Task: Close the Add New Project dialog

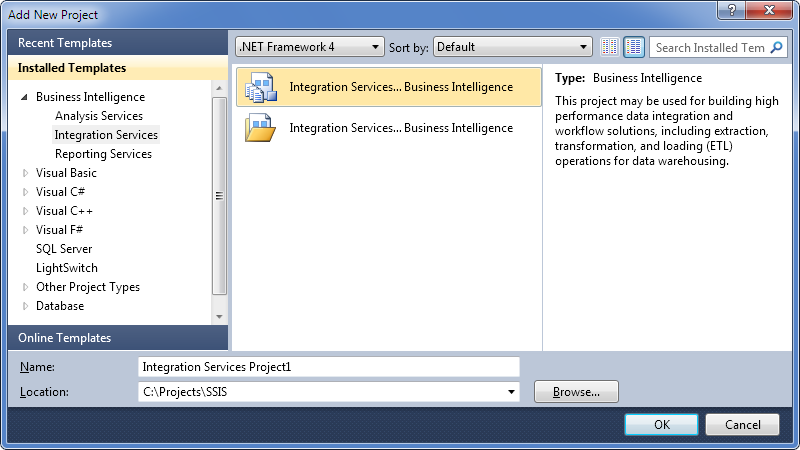Action: (769, 10)
